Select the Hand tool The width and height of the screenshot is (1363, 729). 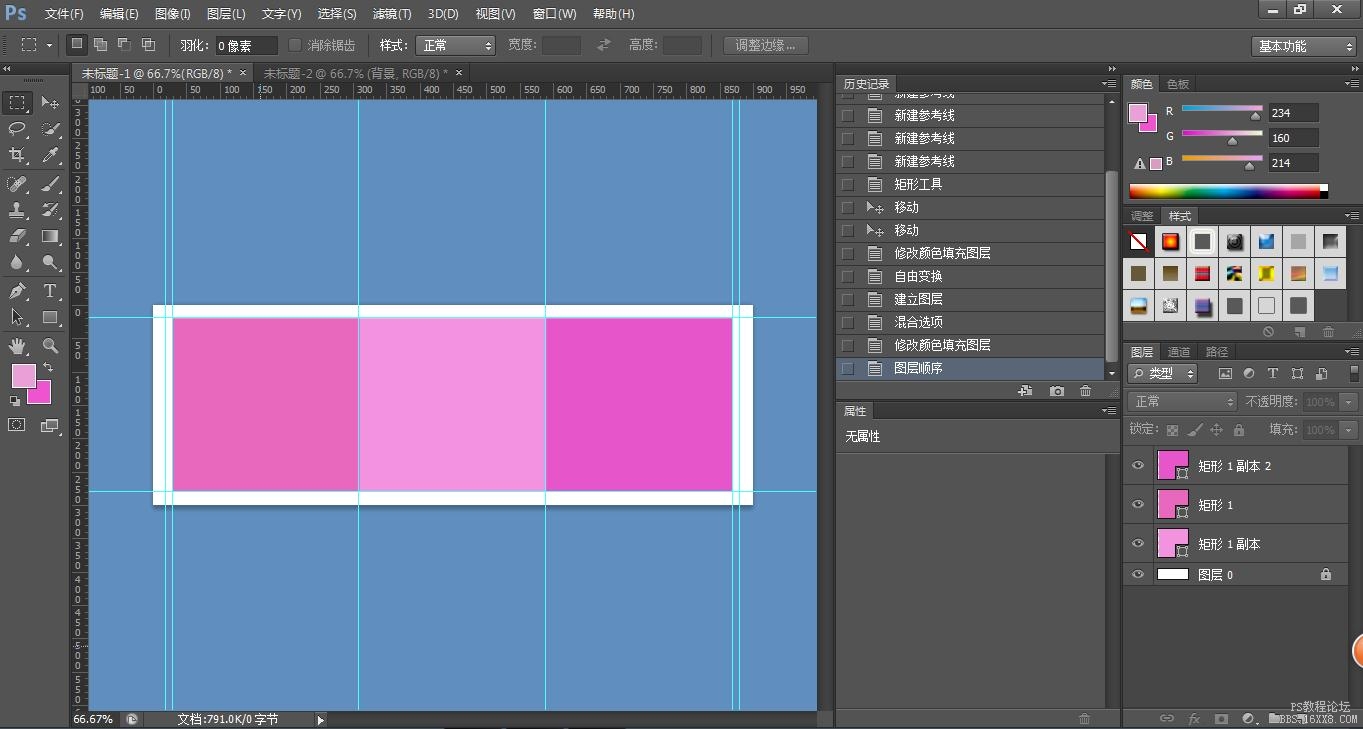point(18,346)
